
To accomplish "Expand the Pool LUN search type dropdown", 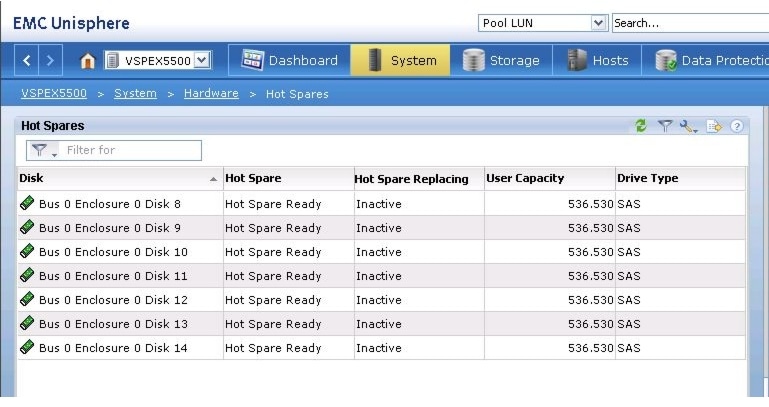I will (x=598, y=23).
